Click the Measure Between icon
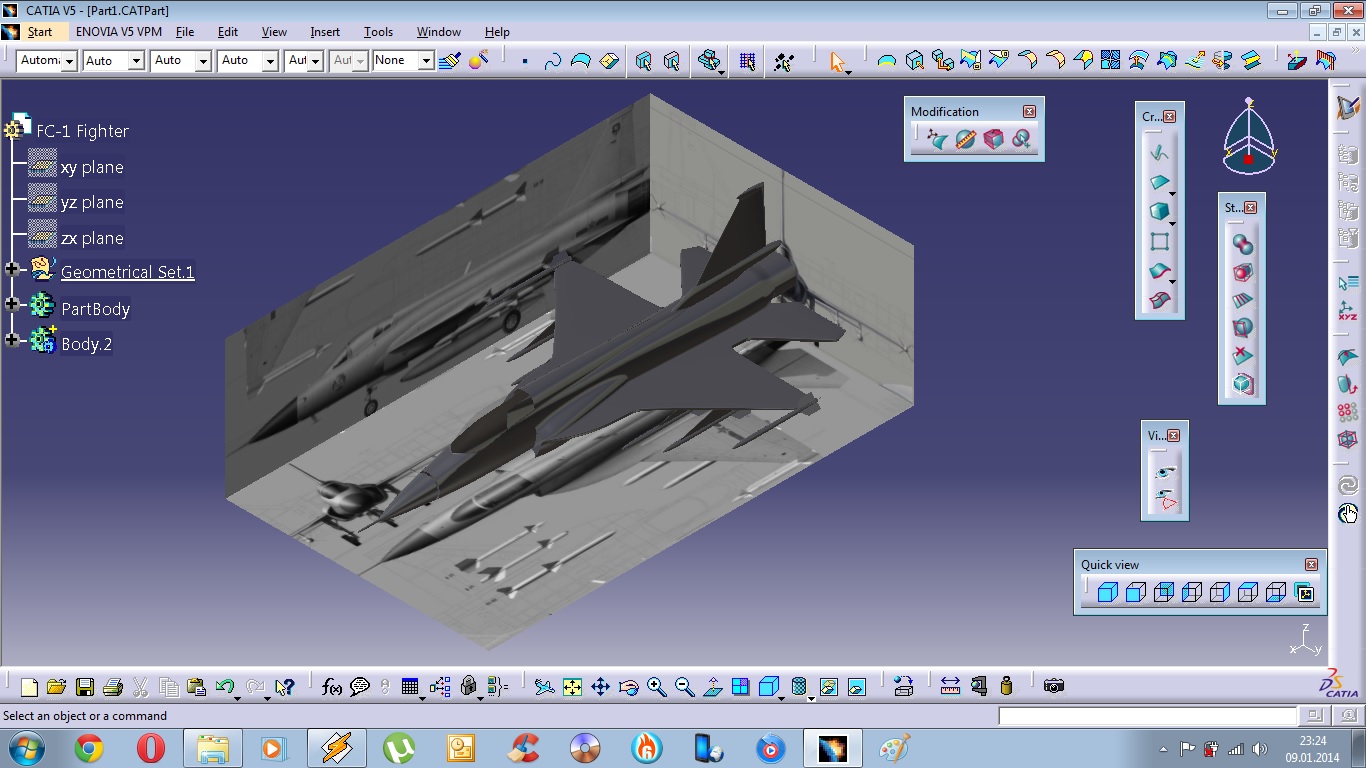The image size is (1366, 768). pos(950,686)
